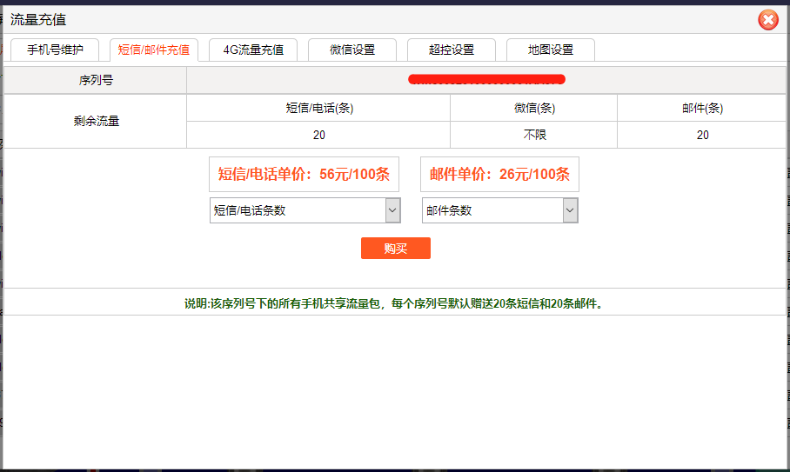Select the 序列号 header cell
Image resolution: width=790 pixels, height=472 pixels.
pyautogui.click(x=95, y=80)
